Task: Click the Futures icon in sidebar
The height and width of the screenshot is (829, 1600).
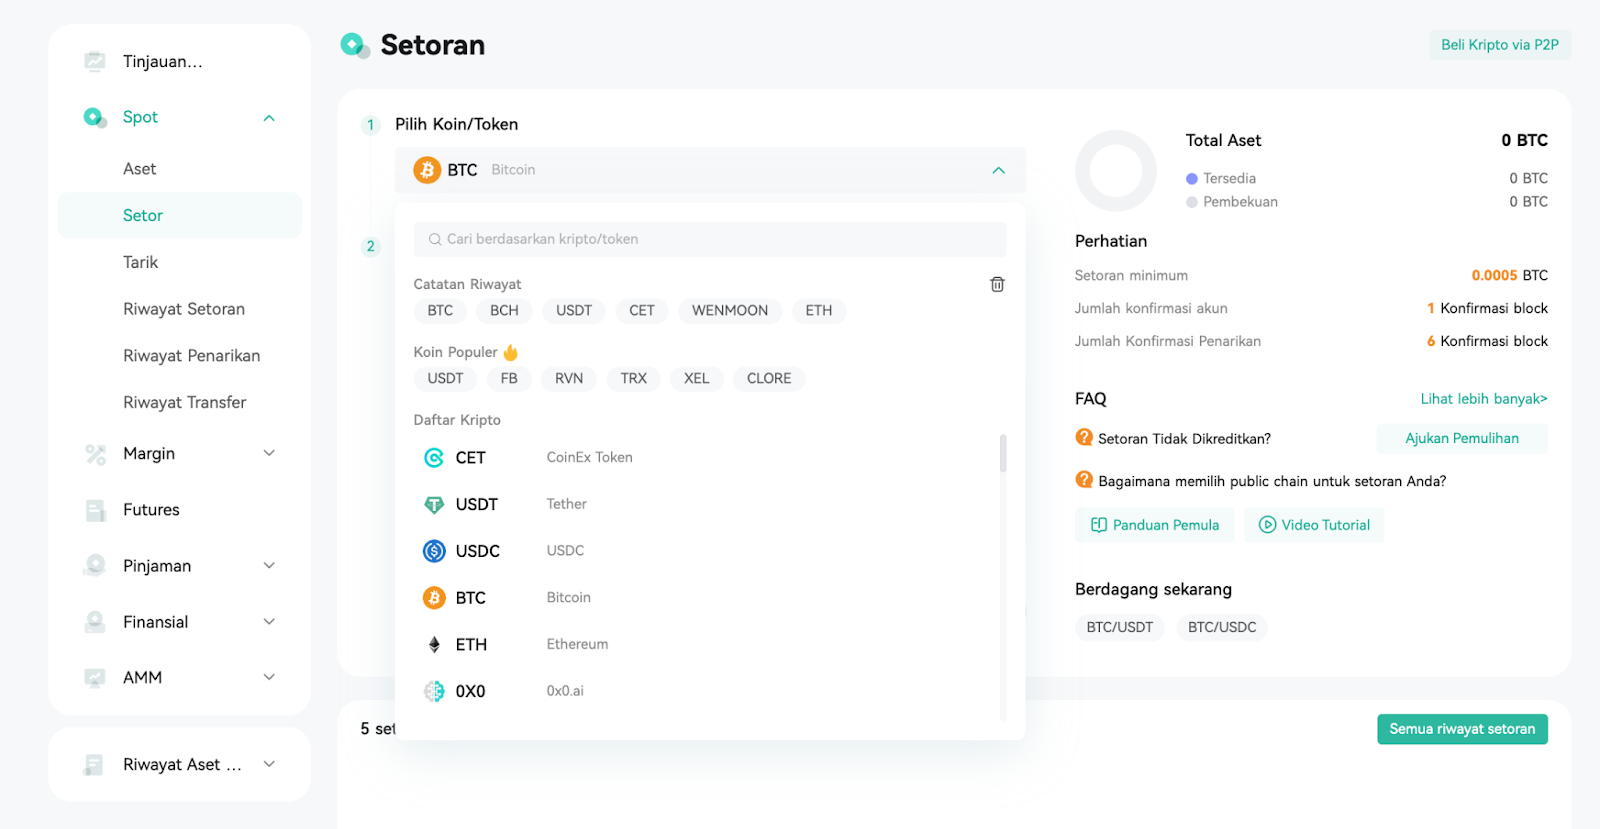Action: click(x=95, y=510)
